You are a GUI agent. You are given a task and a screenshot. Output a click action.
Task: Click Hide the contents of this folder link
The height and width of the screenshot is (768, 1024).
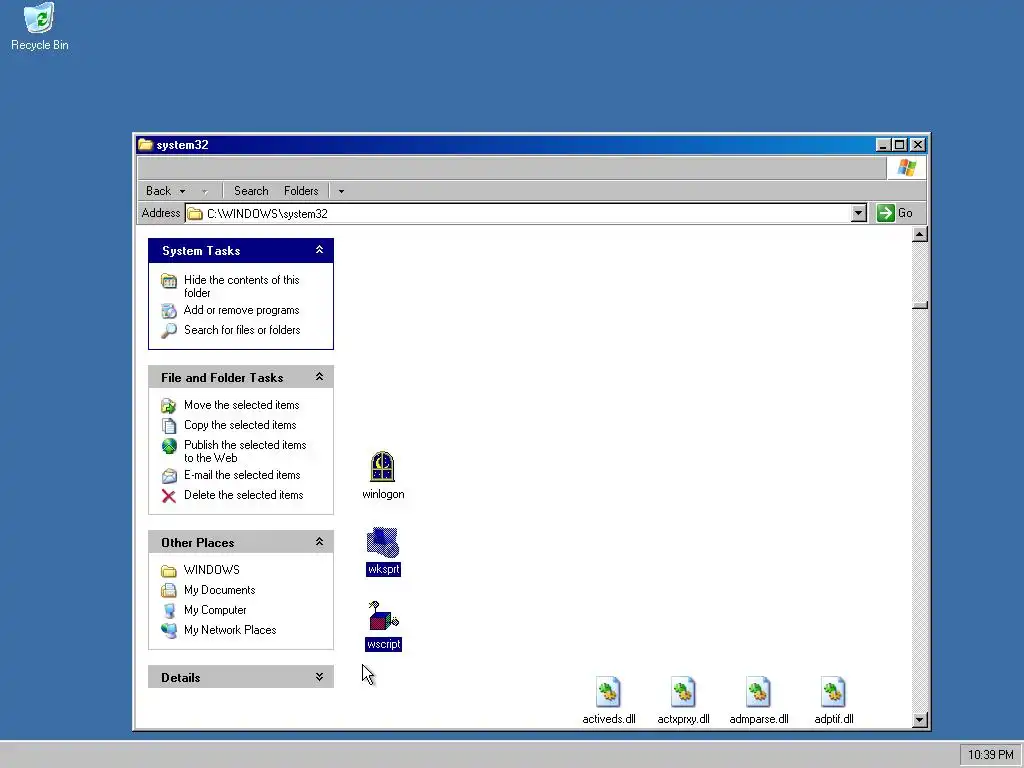point(242,286)
